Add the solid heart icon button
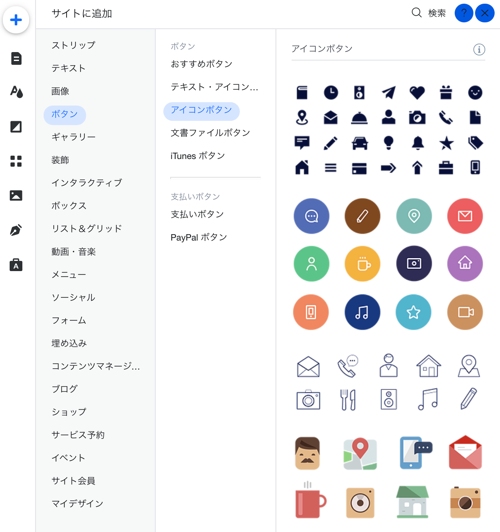 tap(417, 92)
